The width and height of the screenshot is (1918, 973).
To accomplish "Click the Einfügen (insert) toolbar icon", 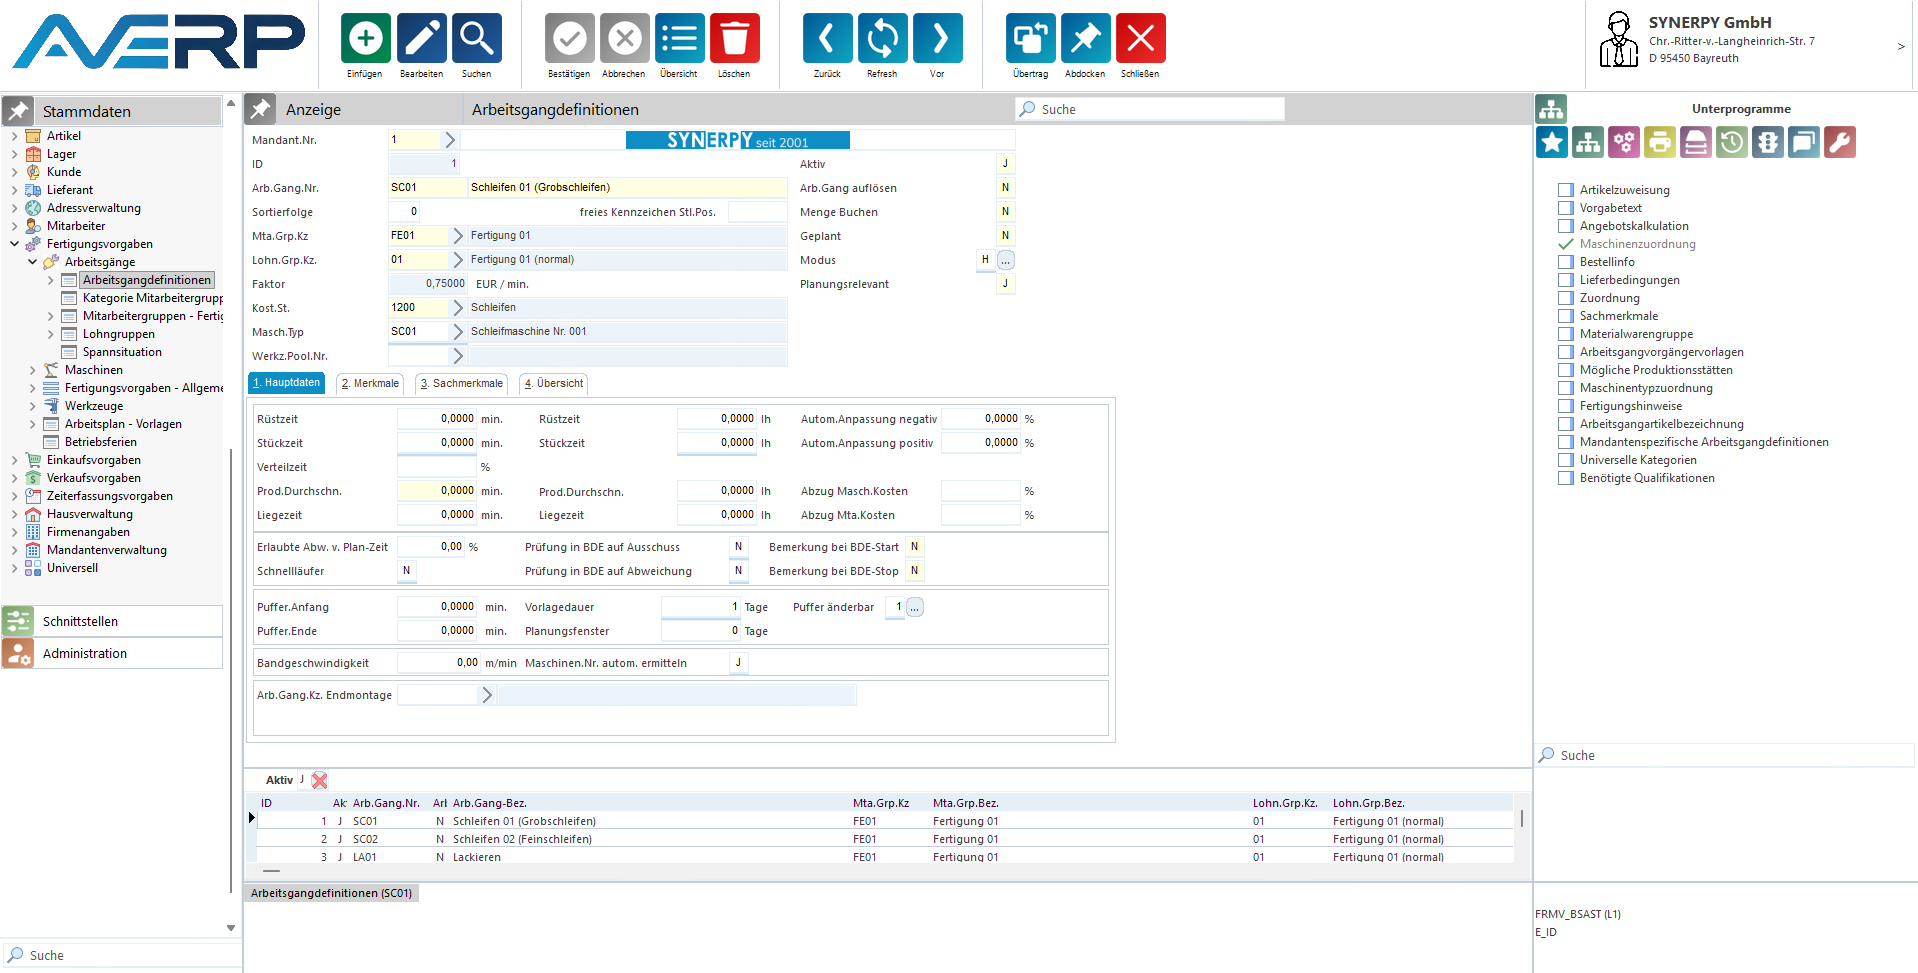I will coord(365,39).
